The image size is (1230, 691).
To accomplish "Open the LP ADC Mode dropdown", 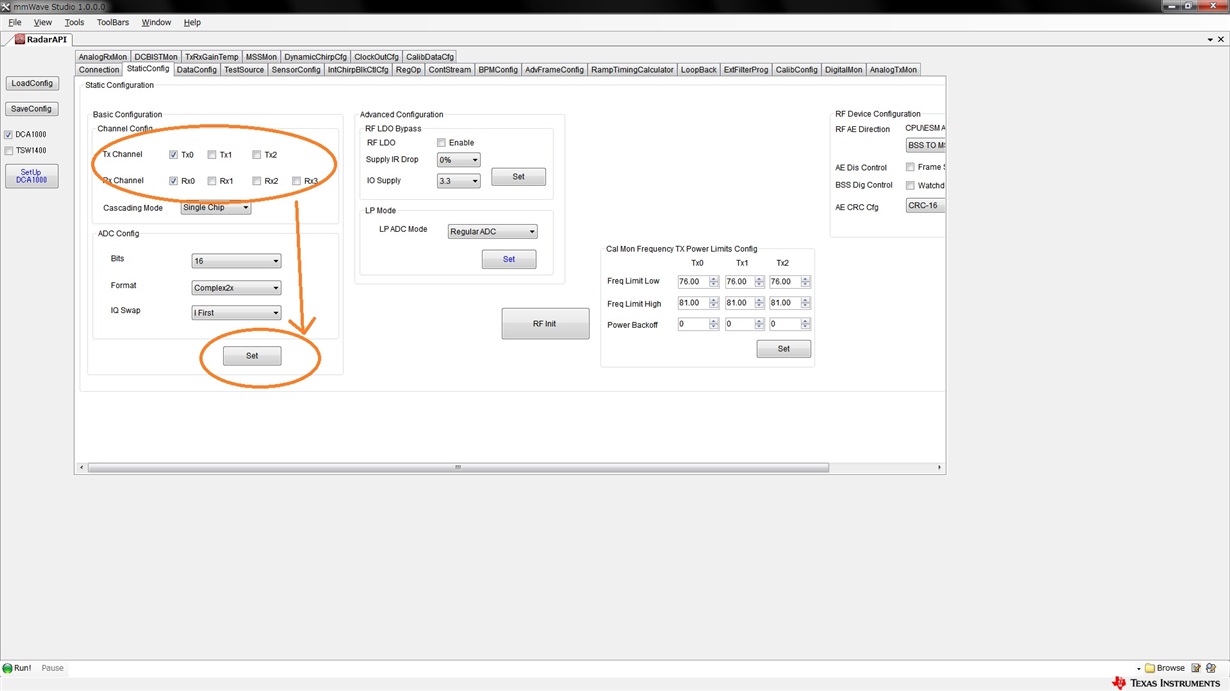I will [492, 232].
